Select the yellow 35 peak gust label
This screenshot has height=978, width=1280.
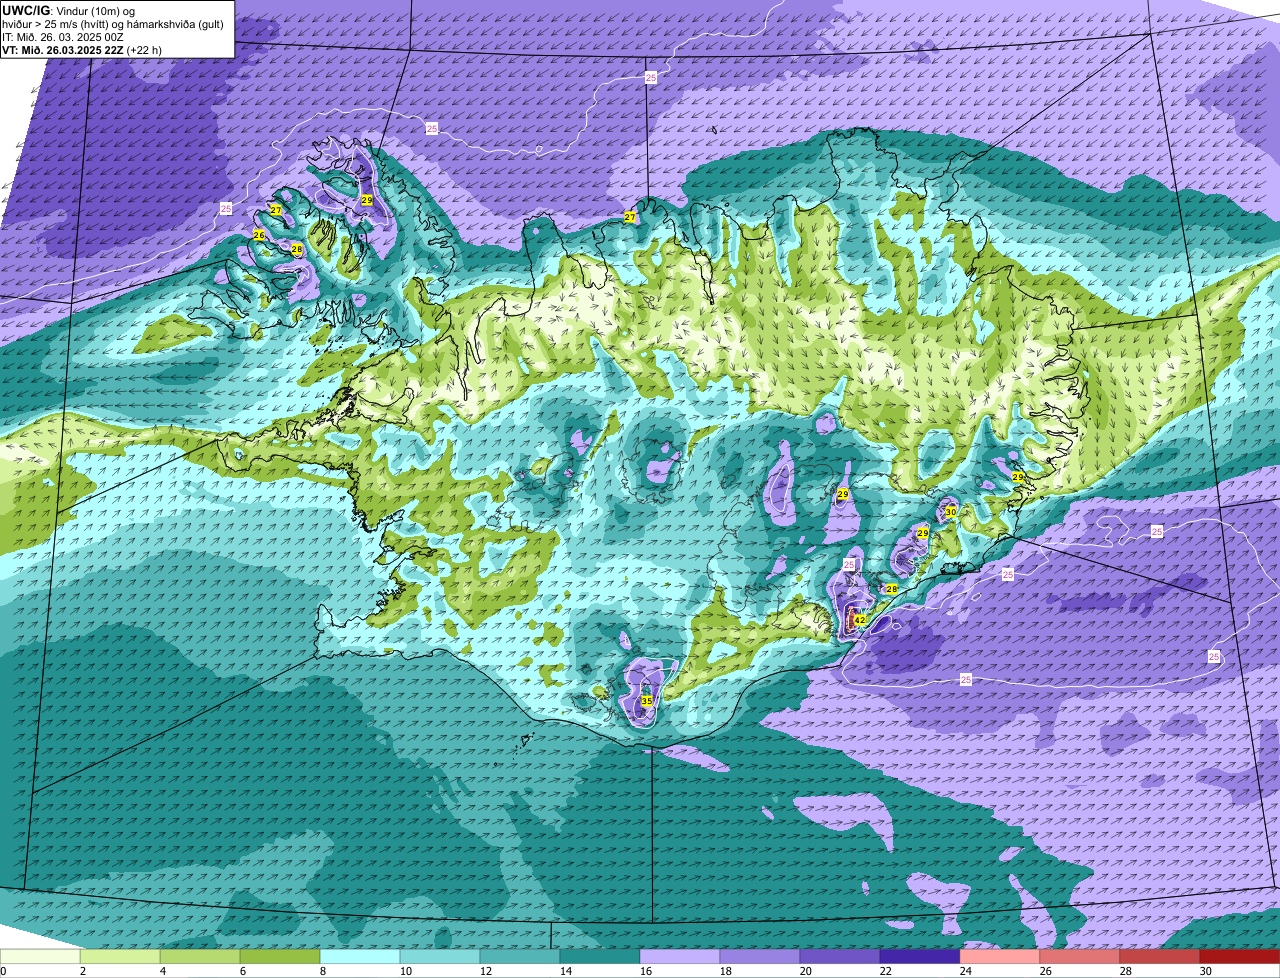click(647, 701)
